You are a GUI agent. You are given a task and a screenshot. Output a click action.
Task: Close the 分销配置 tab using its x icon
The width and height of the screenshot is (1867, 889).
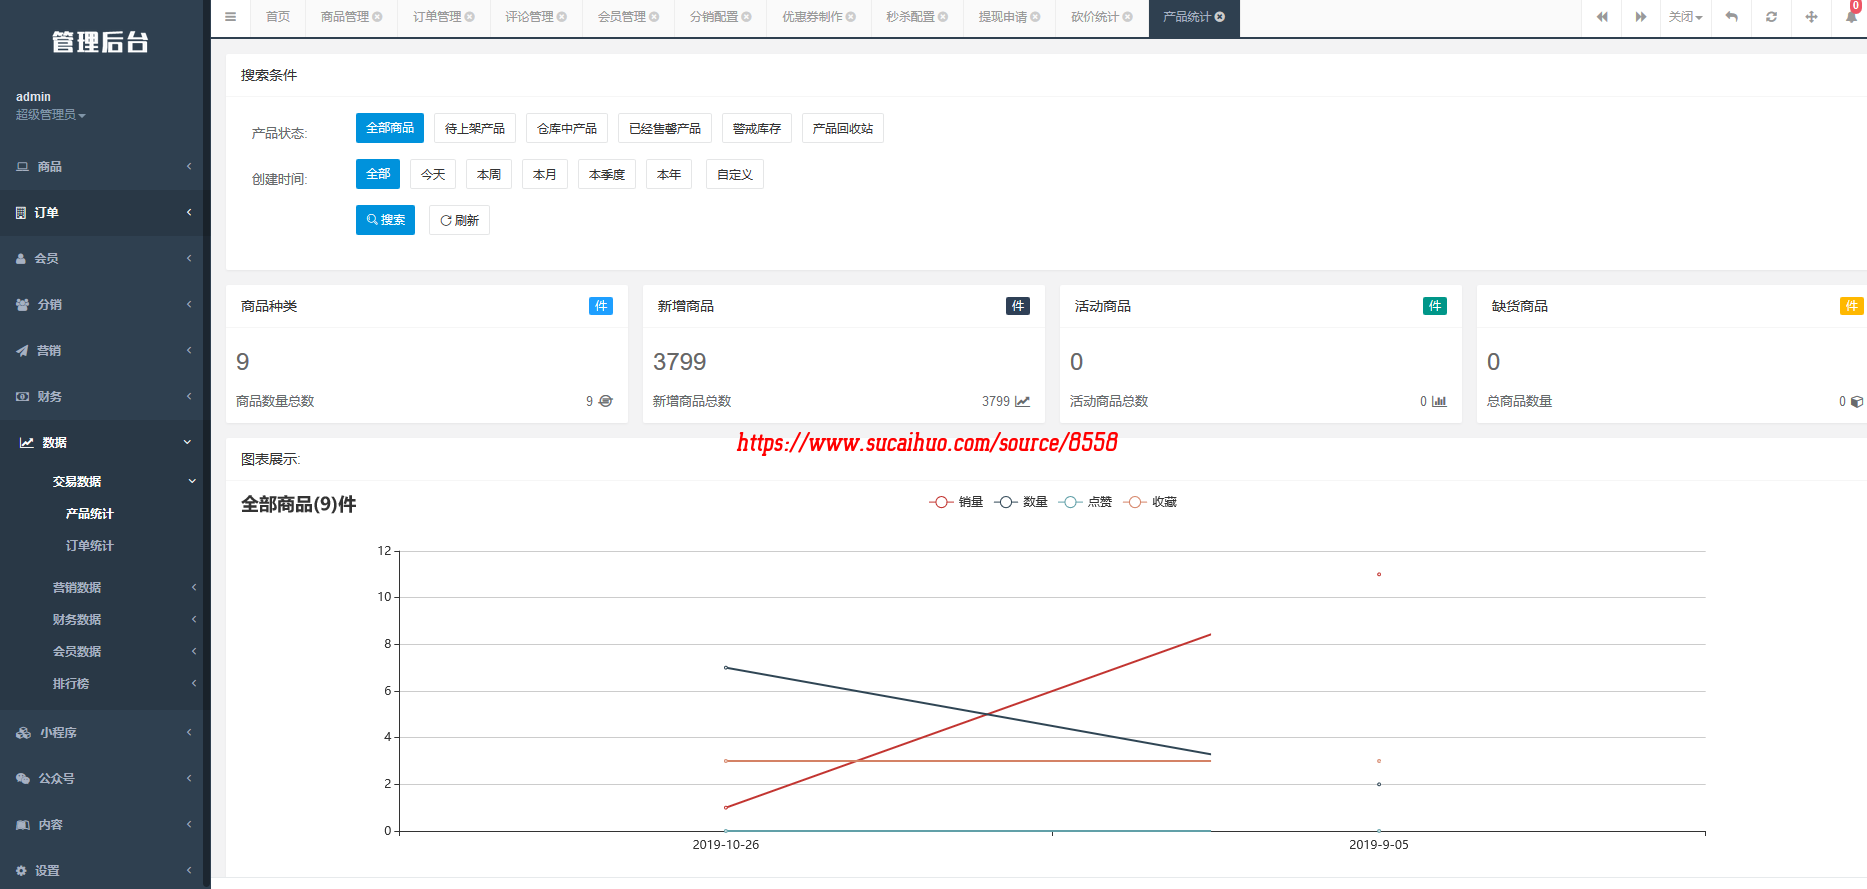(746, 17)
